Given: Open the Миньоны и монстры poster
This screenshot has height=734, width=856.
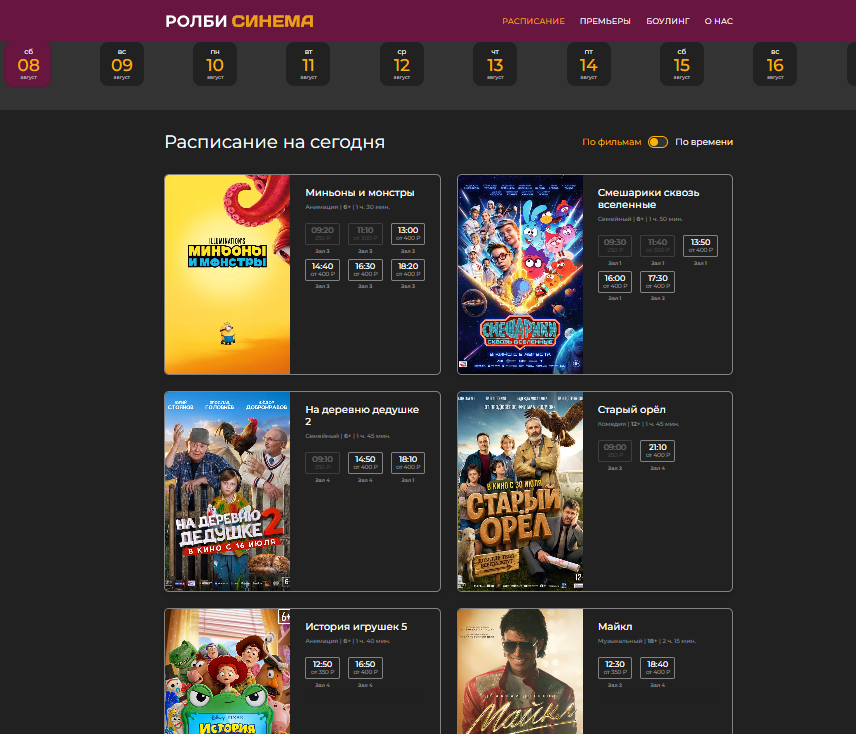Looking at the screenshot, I should pyautogui.click(x=227, y=274).
